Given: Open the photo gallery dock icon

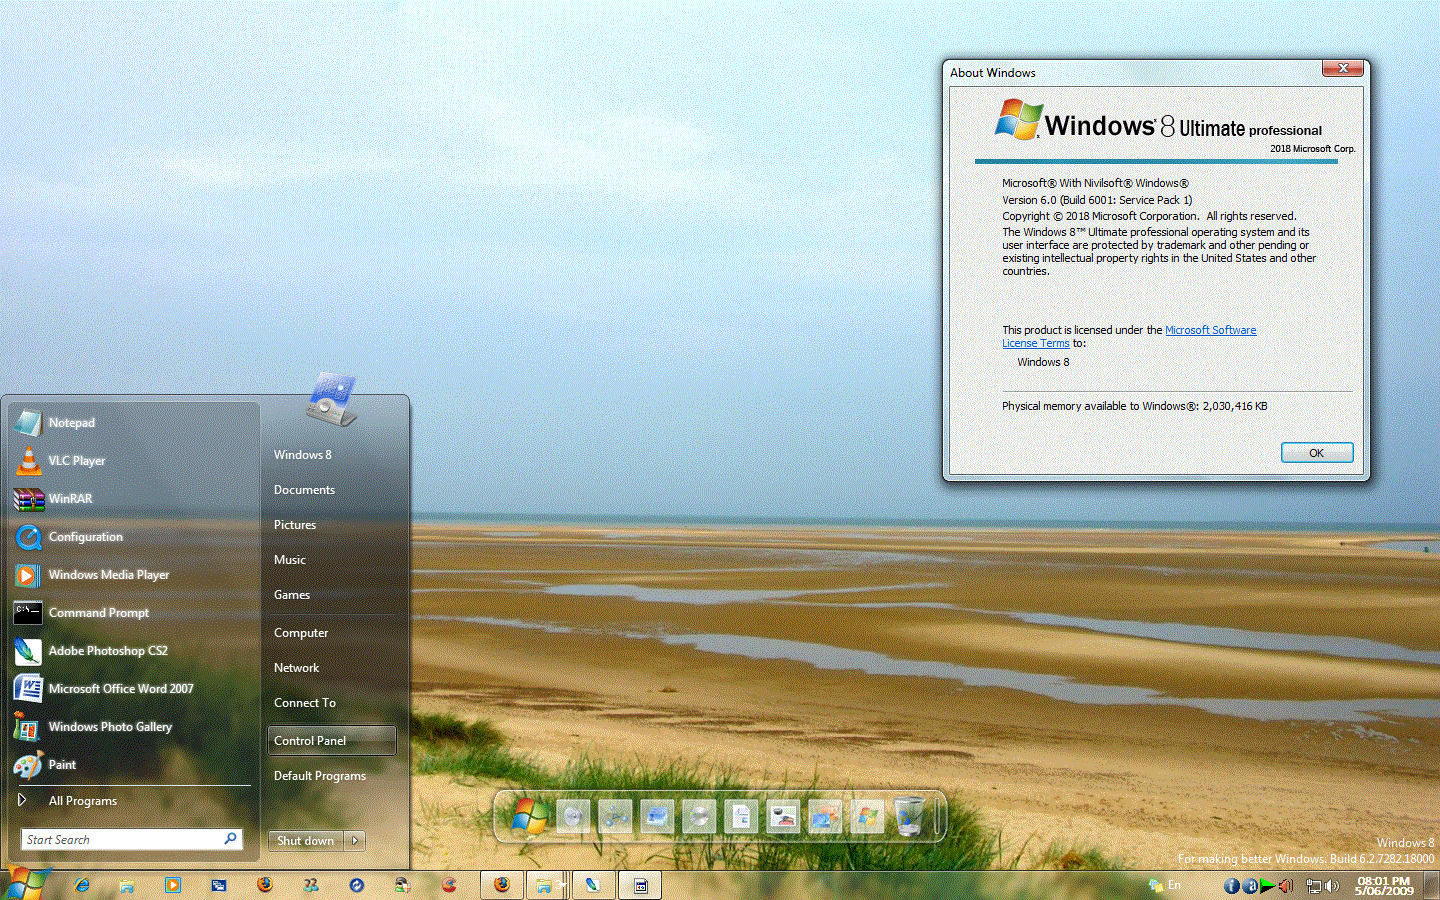Looking at the screenshot, I should (x=825, y=817).
